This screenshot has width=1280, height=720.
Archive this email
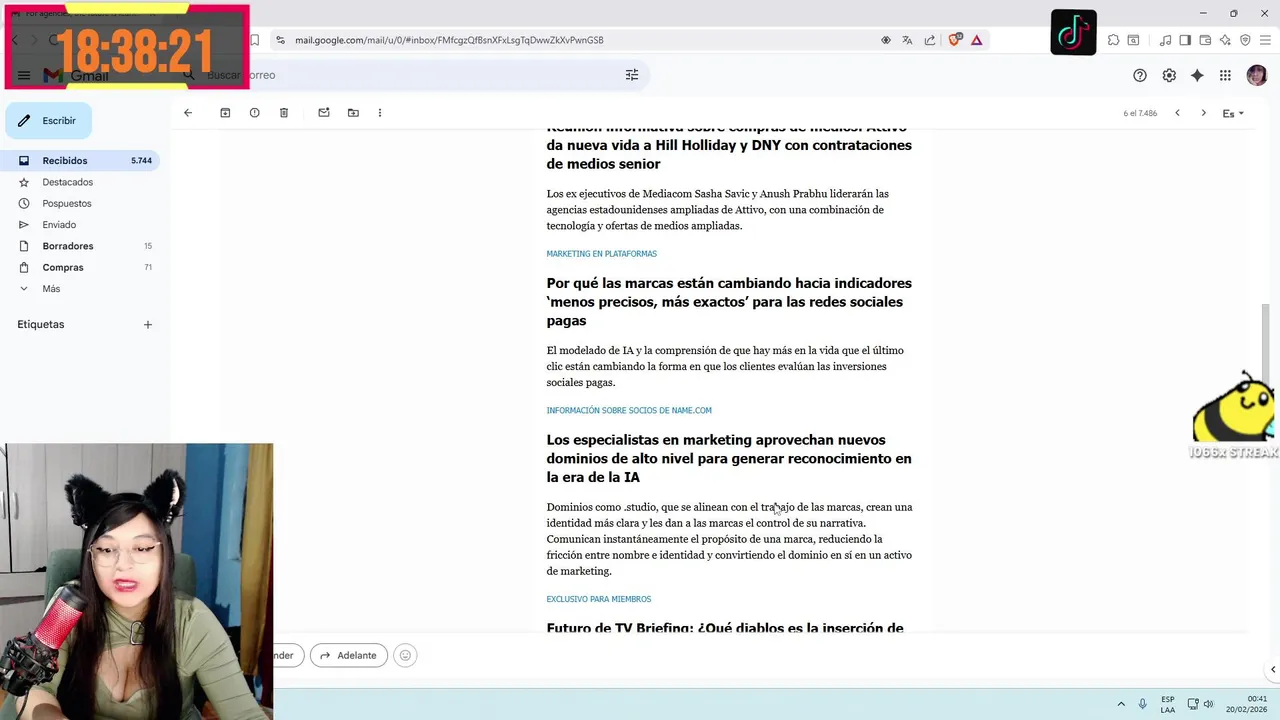point(225,113)
